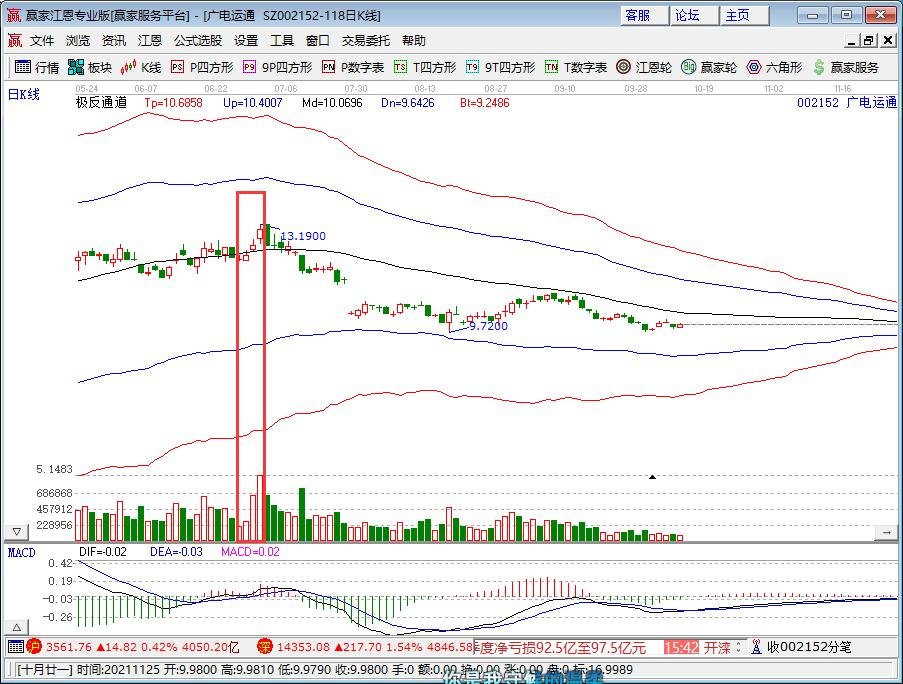
Task: Collapse the volume panel with triangle arrow
Action: pyautogui.click(x=15, y=530)
